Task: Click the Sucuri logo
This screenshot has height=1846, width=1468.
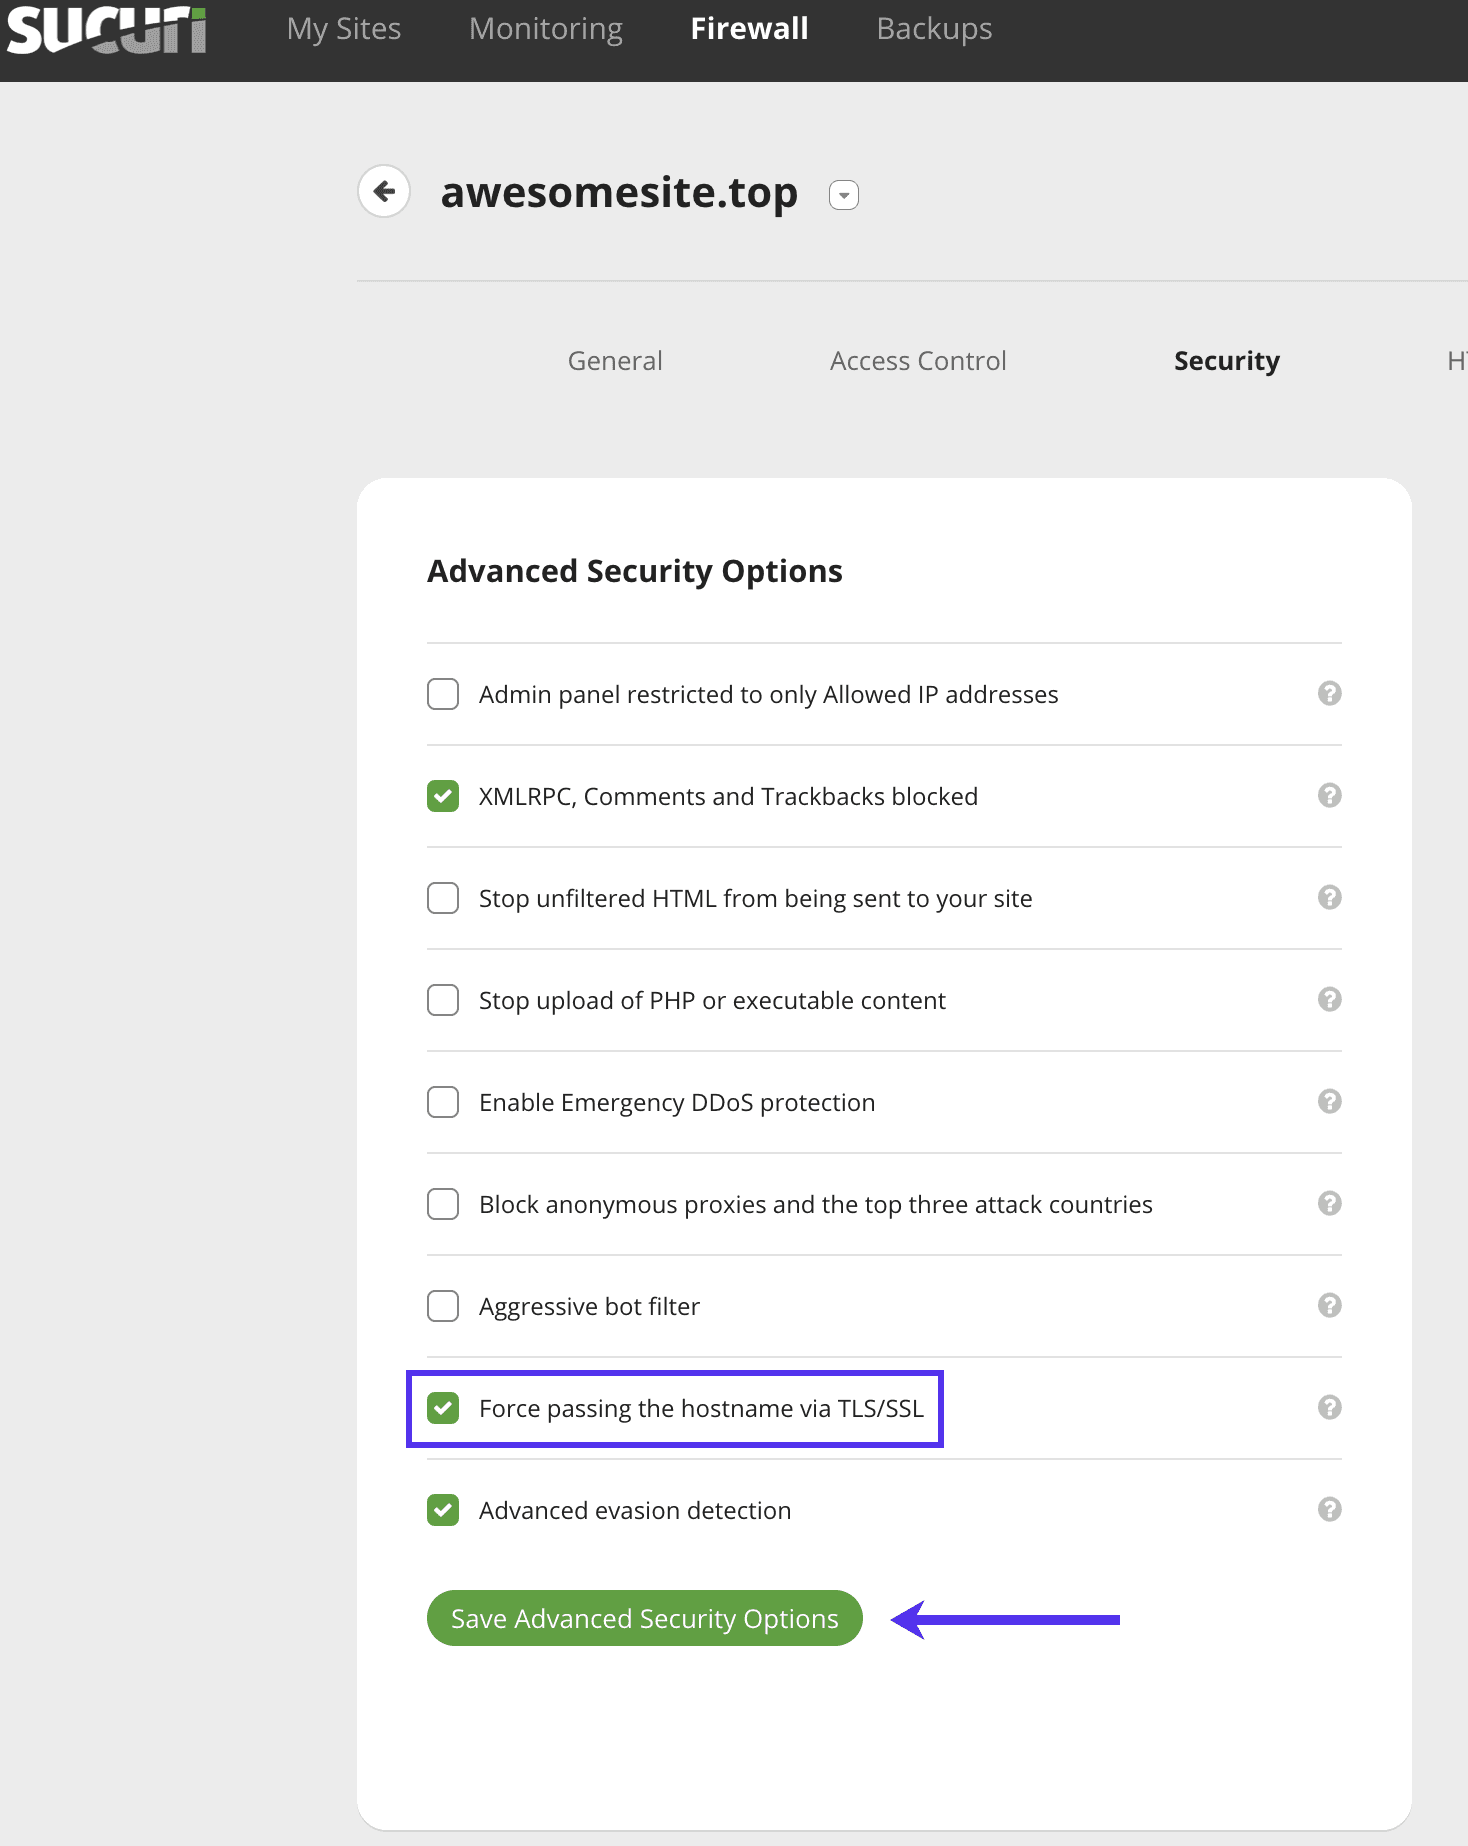Action: coord(106,30)
